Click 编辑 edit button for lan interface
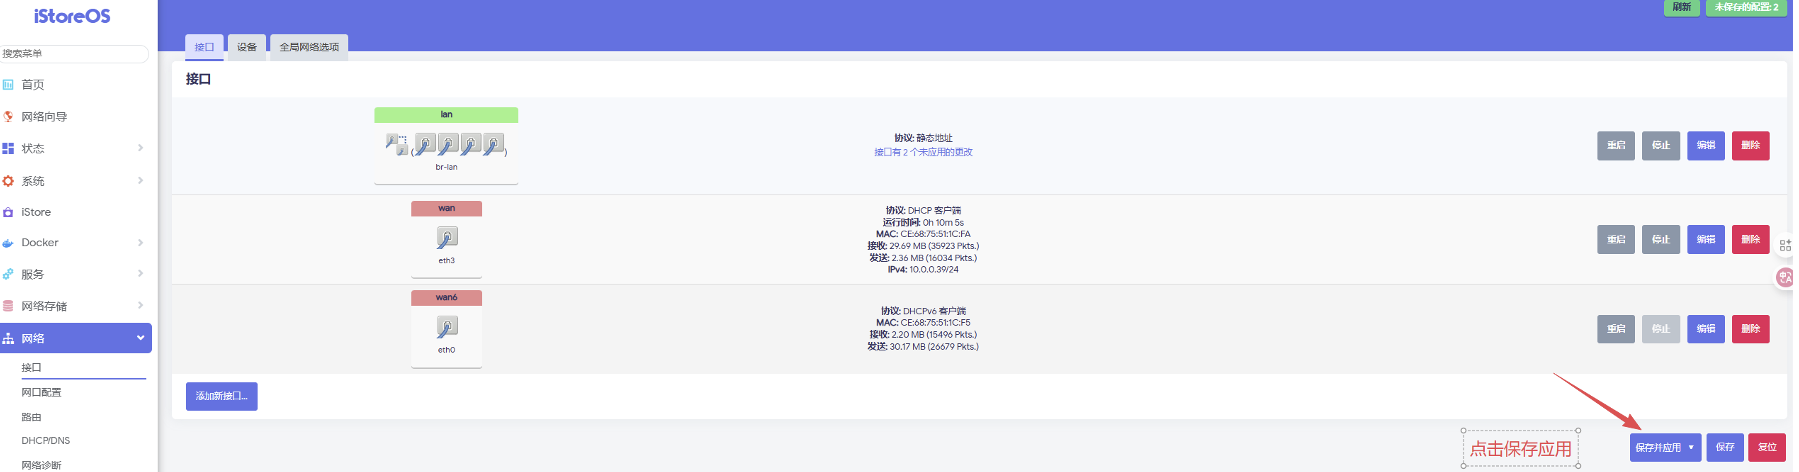The image size is (1799, 472). click(x=1705, y=146)
